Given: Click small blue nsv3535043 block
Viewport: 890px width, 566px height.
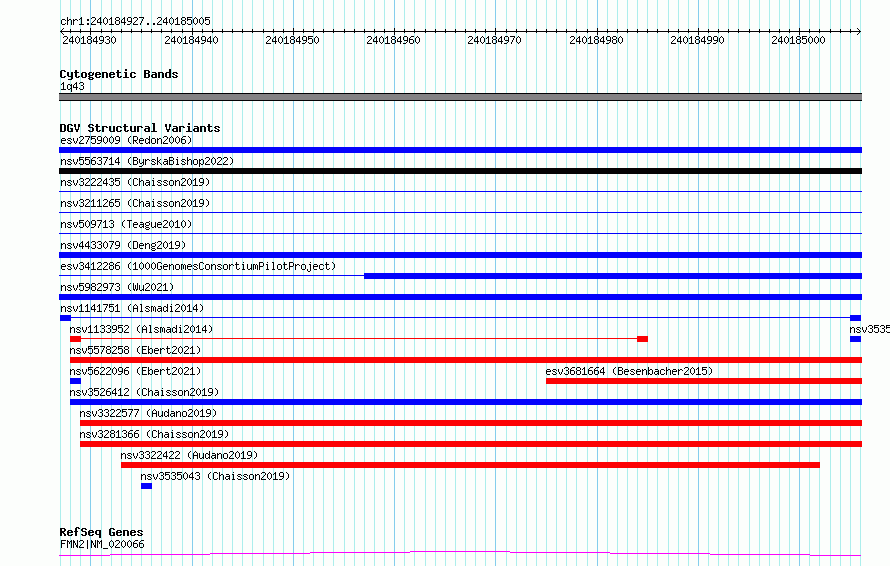Looking at the screenshot, I should click(146, 486).
